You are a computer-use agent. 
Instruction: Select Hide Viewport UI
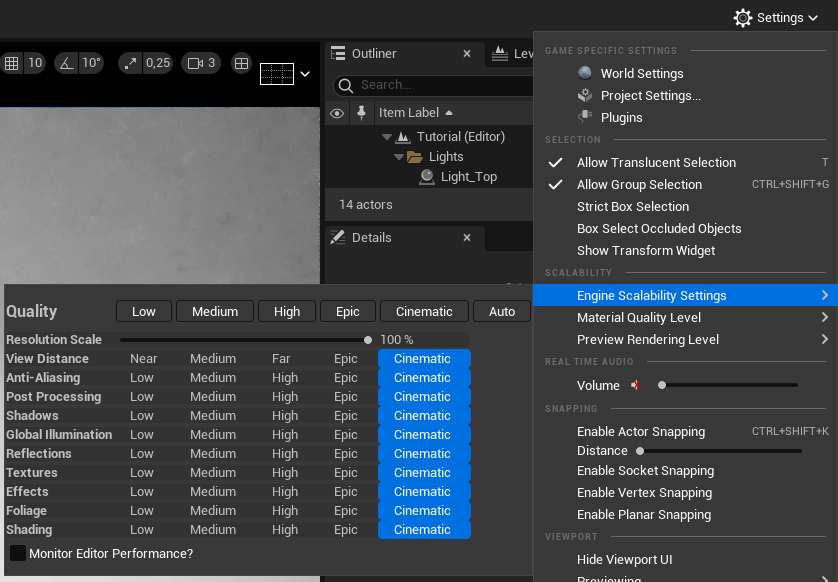(686, 560)
